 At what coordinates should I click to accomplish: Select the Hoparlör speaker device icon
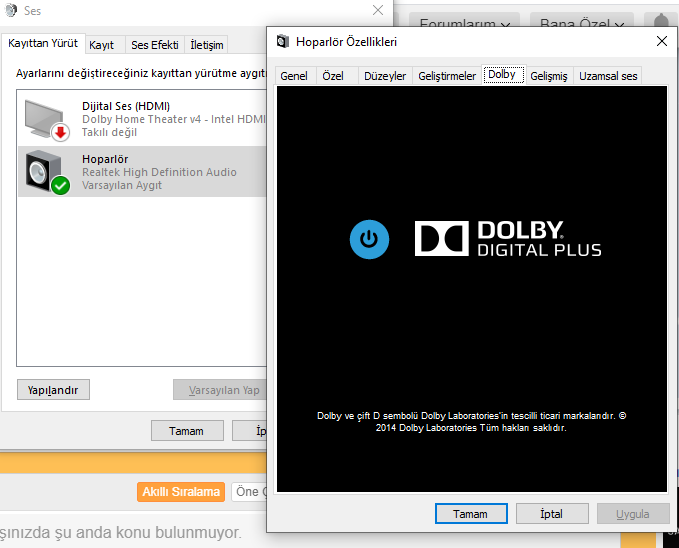tap(45, 172)
